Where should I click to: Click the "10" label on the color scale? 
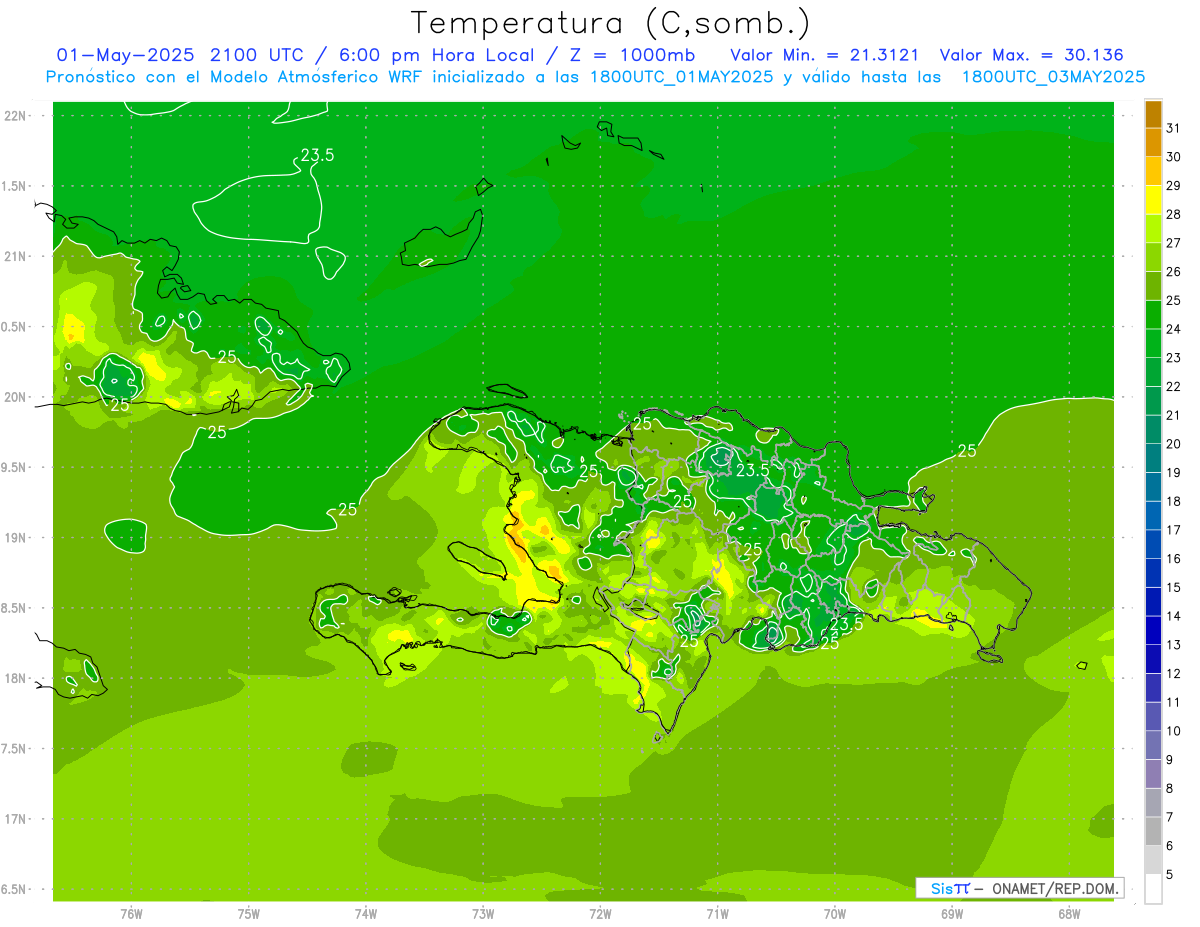pyautogui.click(x=1173, y=731)
